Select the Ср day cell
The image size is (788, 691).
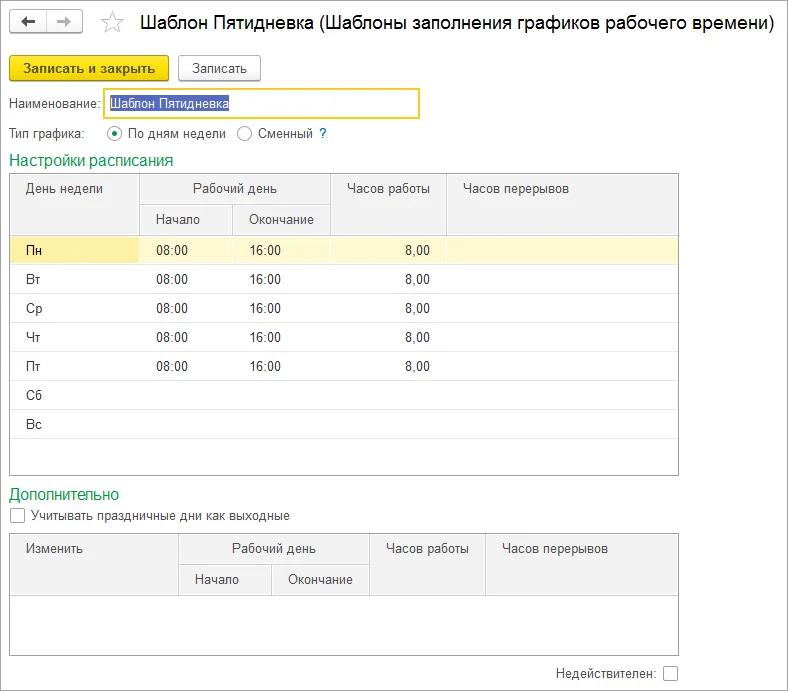tap(74, 309)
